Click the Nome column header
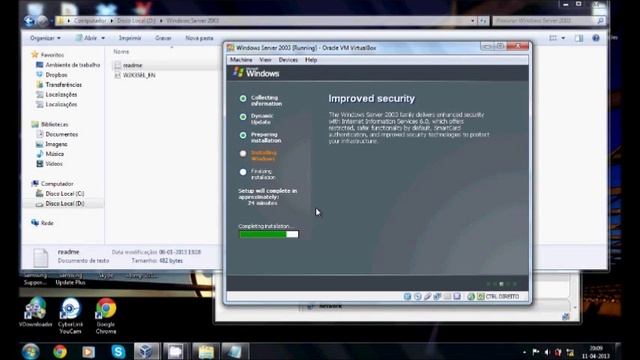Screen dimensions: 640x360 coord(121,52)
